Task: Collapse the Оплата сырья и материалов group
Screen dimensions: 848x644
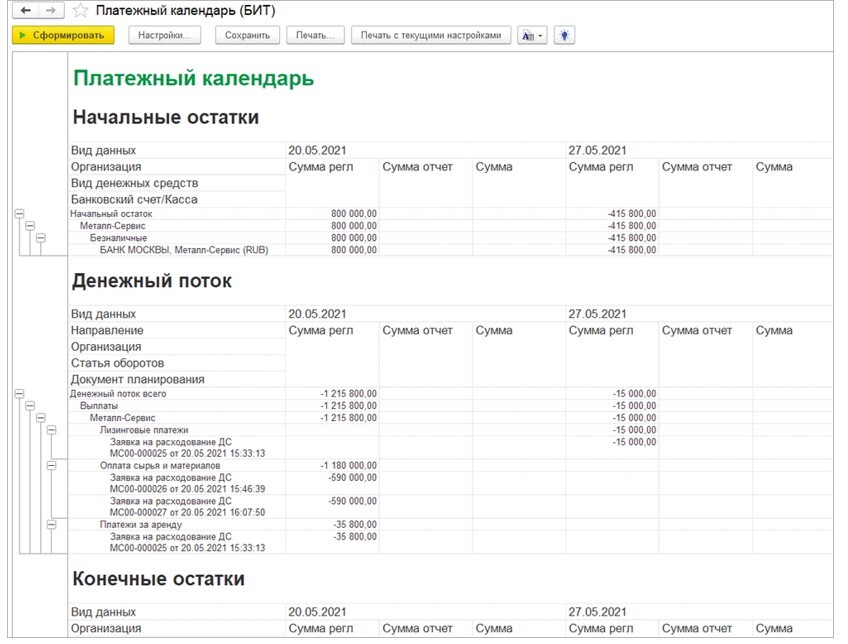Action: tap(51, 464)
